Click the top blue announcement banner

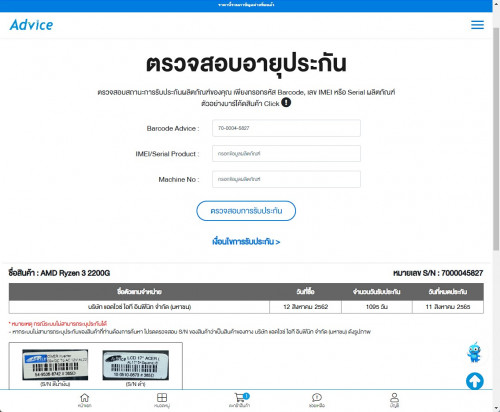[246, 6]
